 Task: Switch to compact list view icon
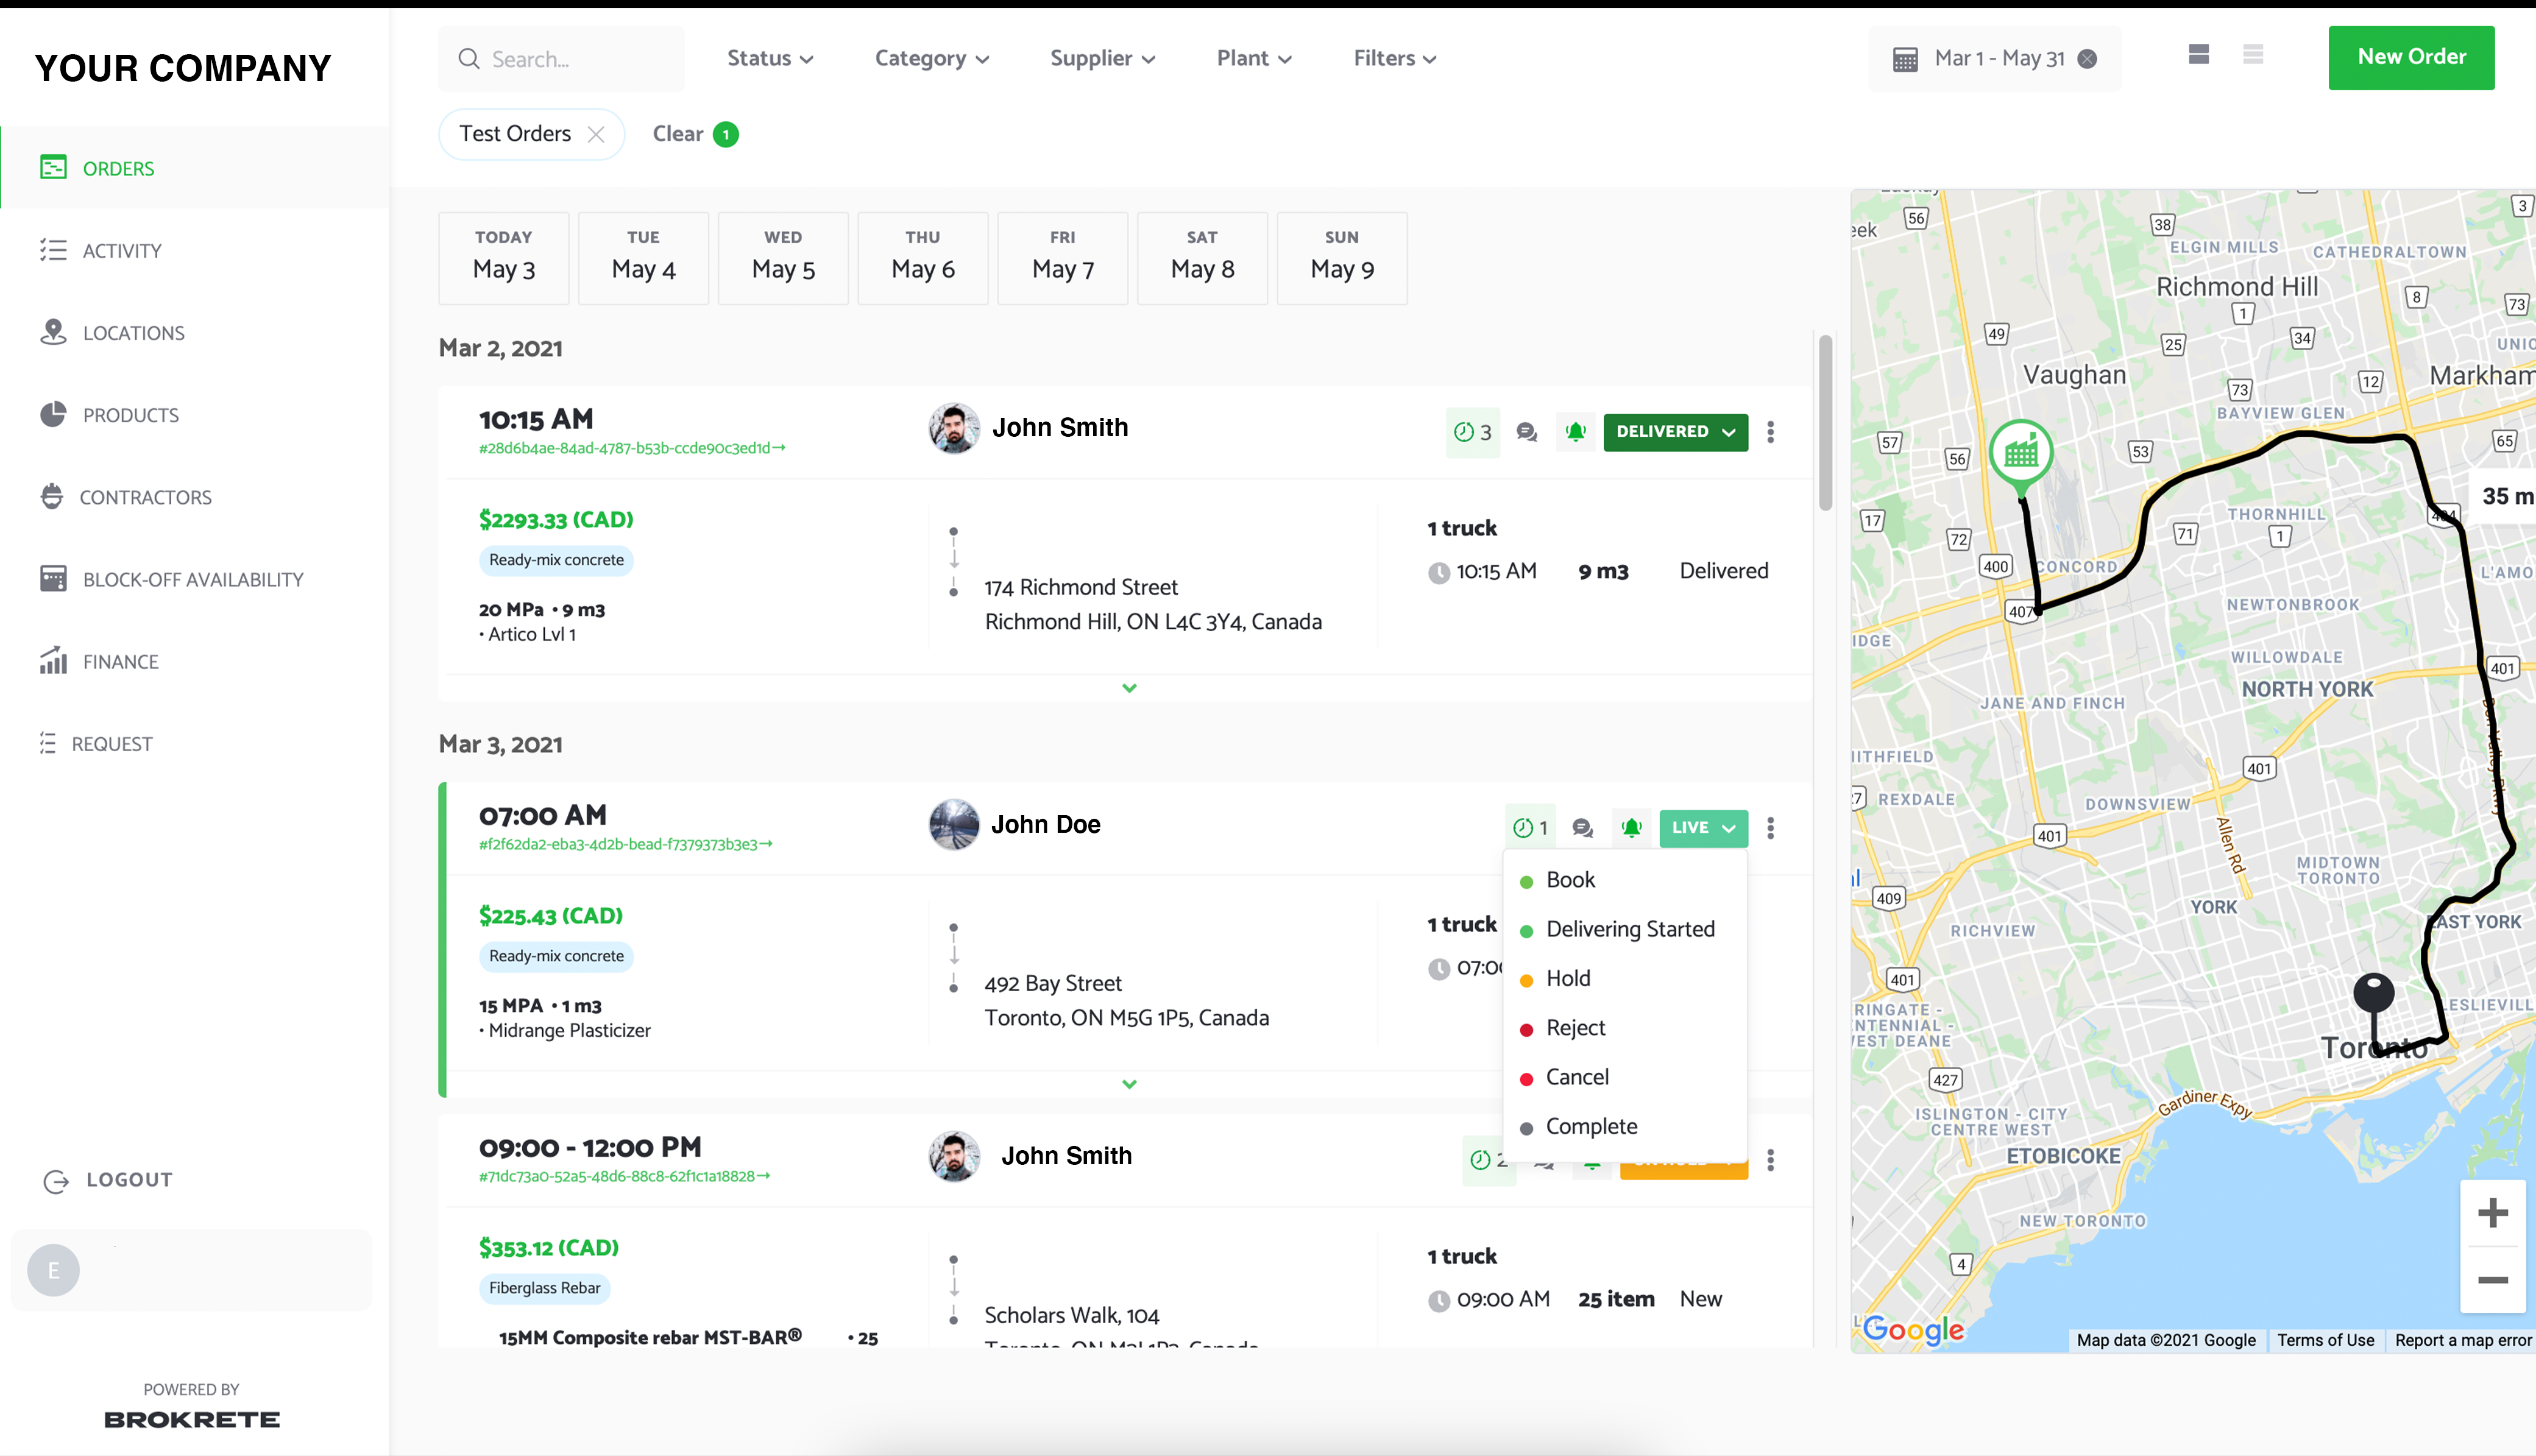tap(2252, 55)
